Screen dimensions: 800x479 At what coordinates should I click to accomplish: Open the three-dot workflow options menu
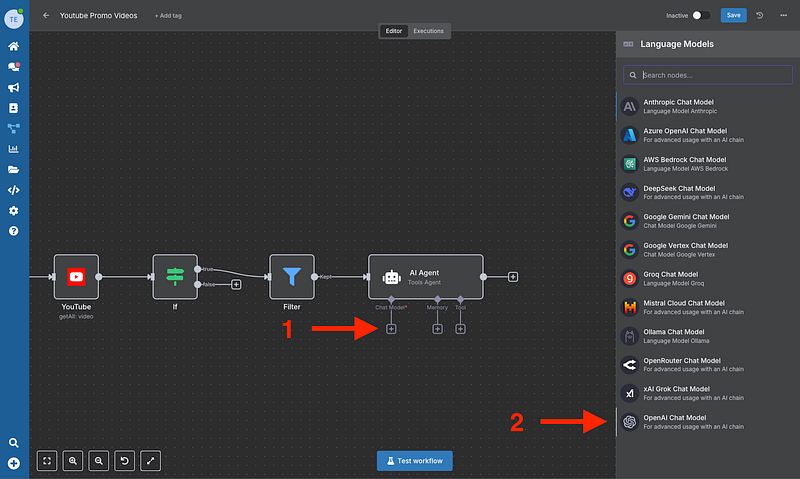(783, 16)
